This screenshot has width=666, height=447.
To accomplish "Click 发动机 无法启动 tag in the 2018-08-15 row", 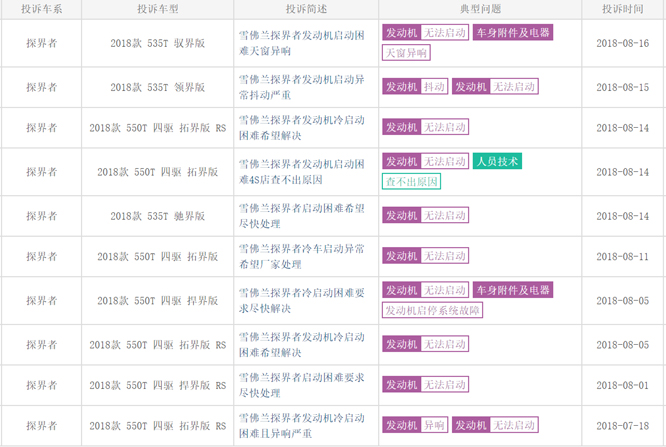I will [495, 87].
